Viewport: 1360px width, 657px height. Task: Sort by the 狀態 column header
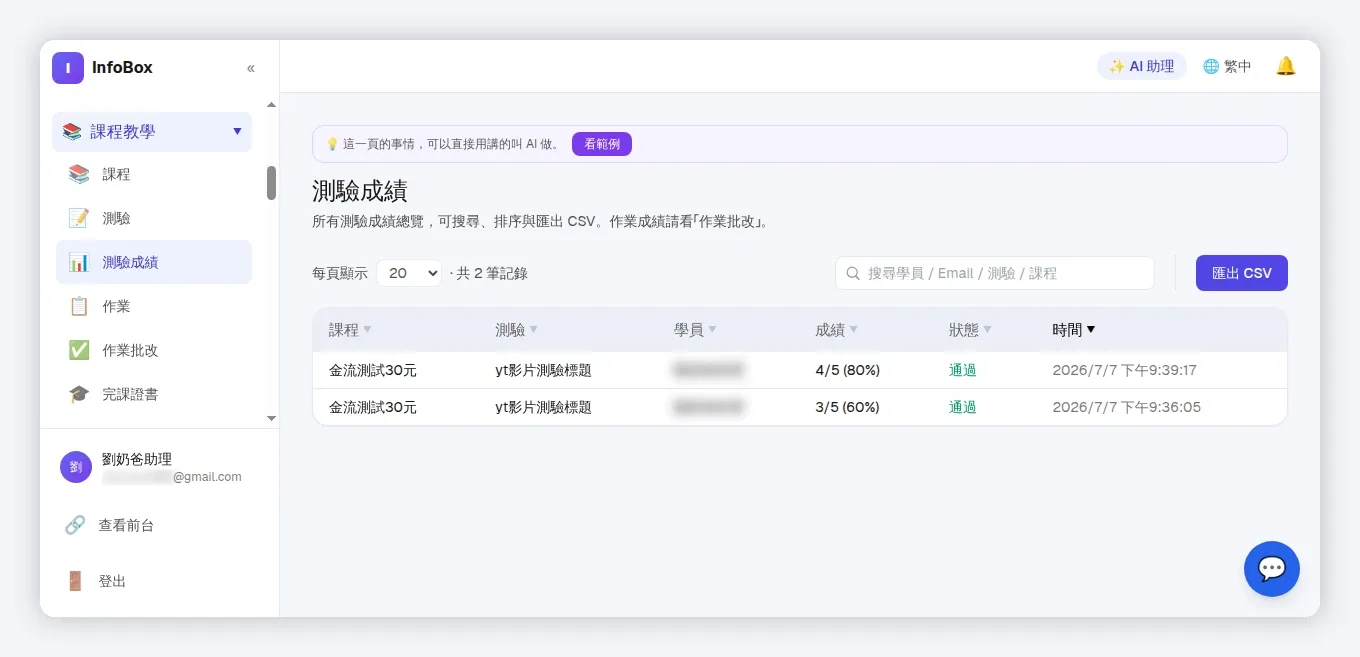pos(970,329)
